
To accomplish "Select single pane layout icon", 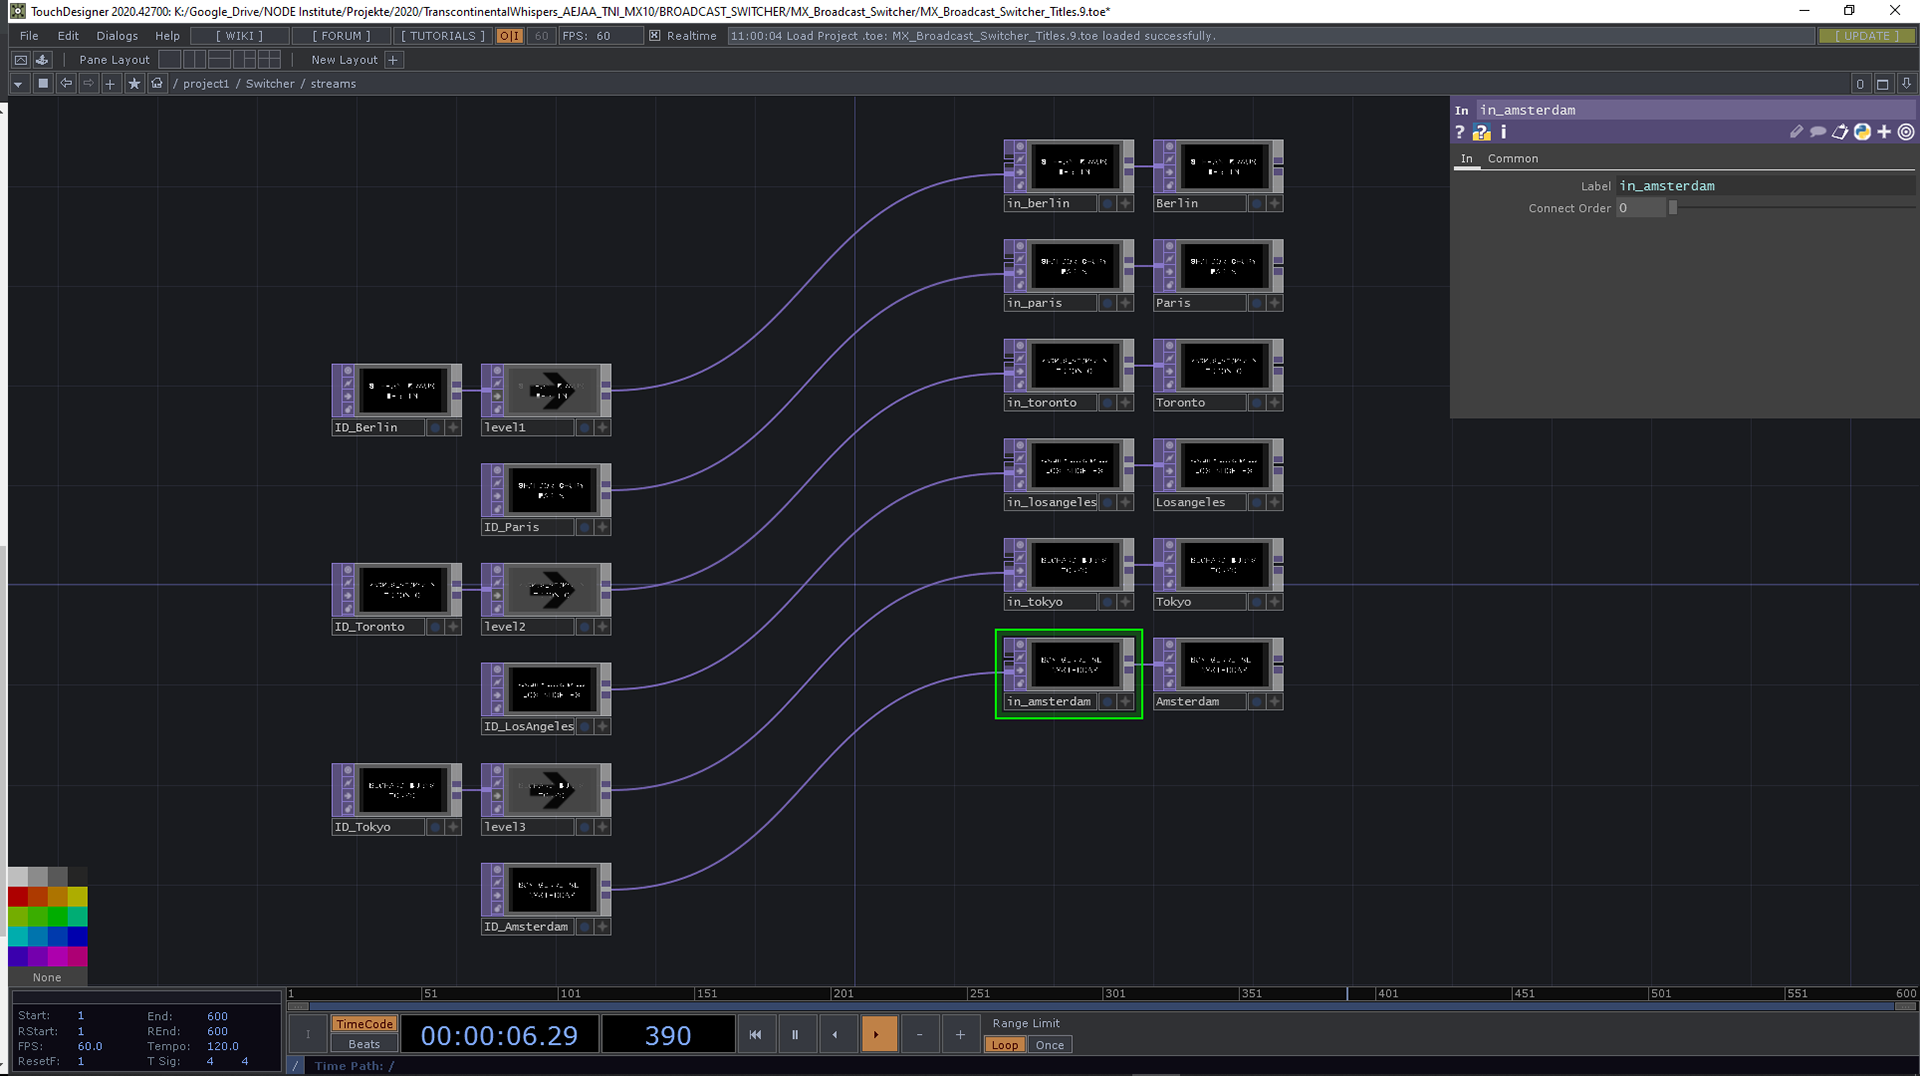I will [x=170, y=60].
